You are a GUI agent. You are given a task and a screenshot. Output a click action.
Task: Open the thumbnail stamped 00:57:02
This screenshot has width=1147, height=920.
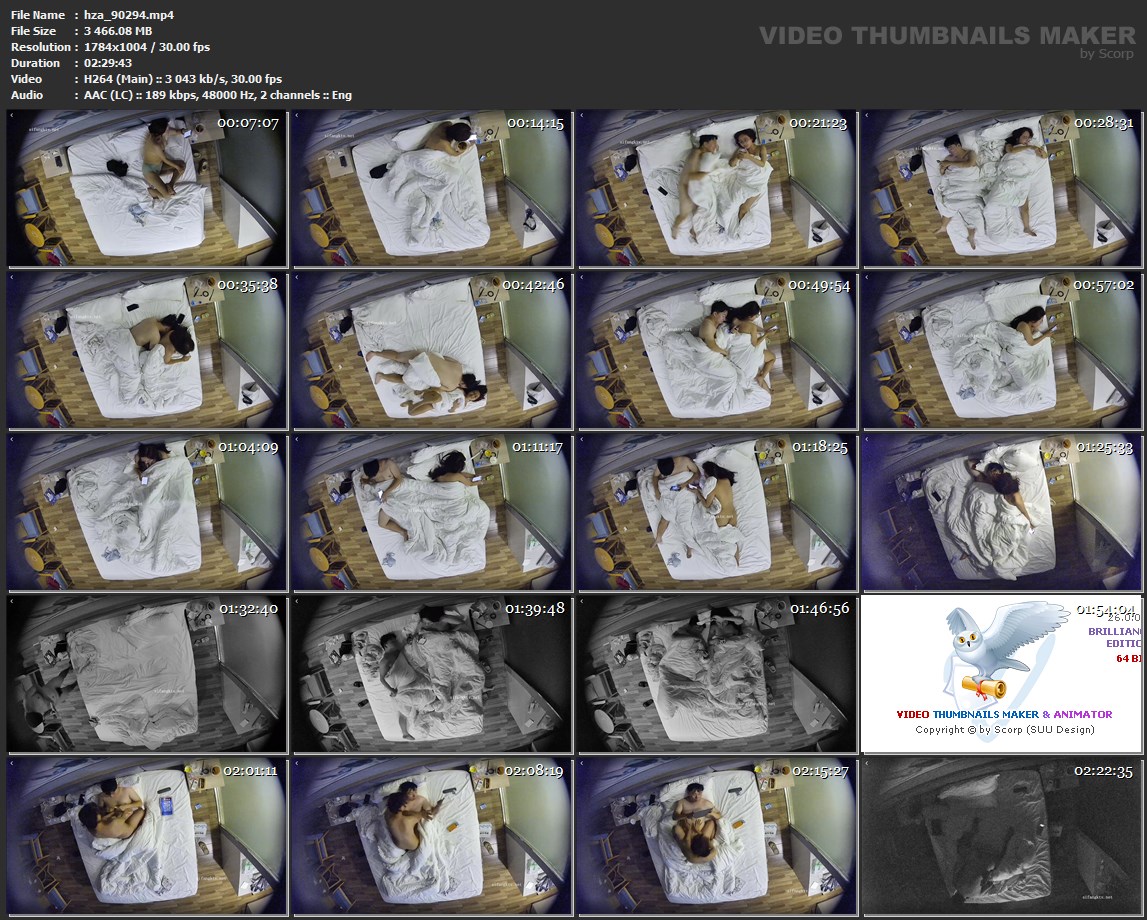[x=1001, y=351]
